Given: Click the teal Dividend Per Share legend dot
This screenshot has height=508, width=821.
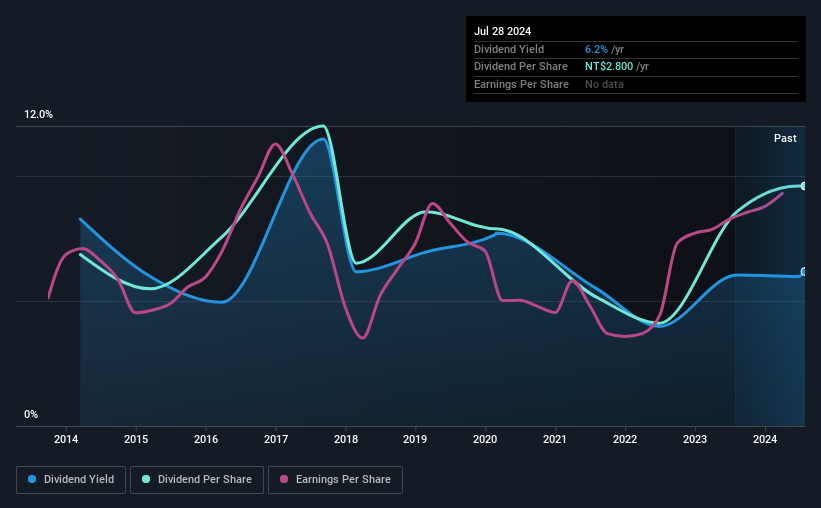Looking at the screenshot, I should click(x=146, y=479).
